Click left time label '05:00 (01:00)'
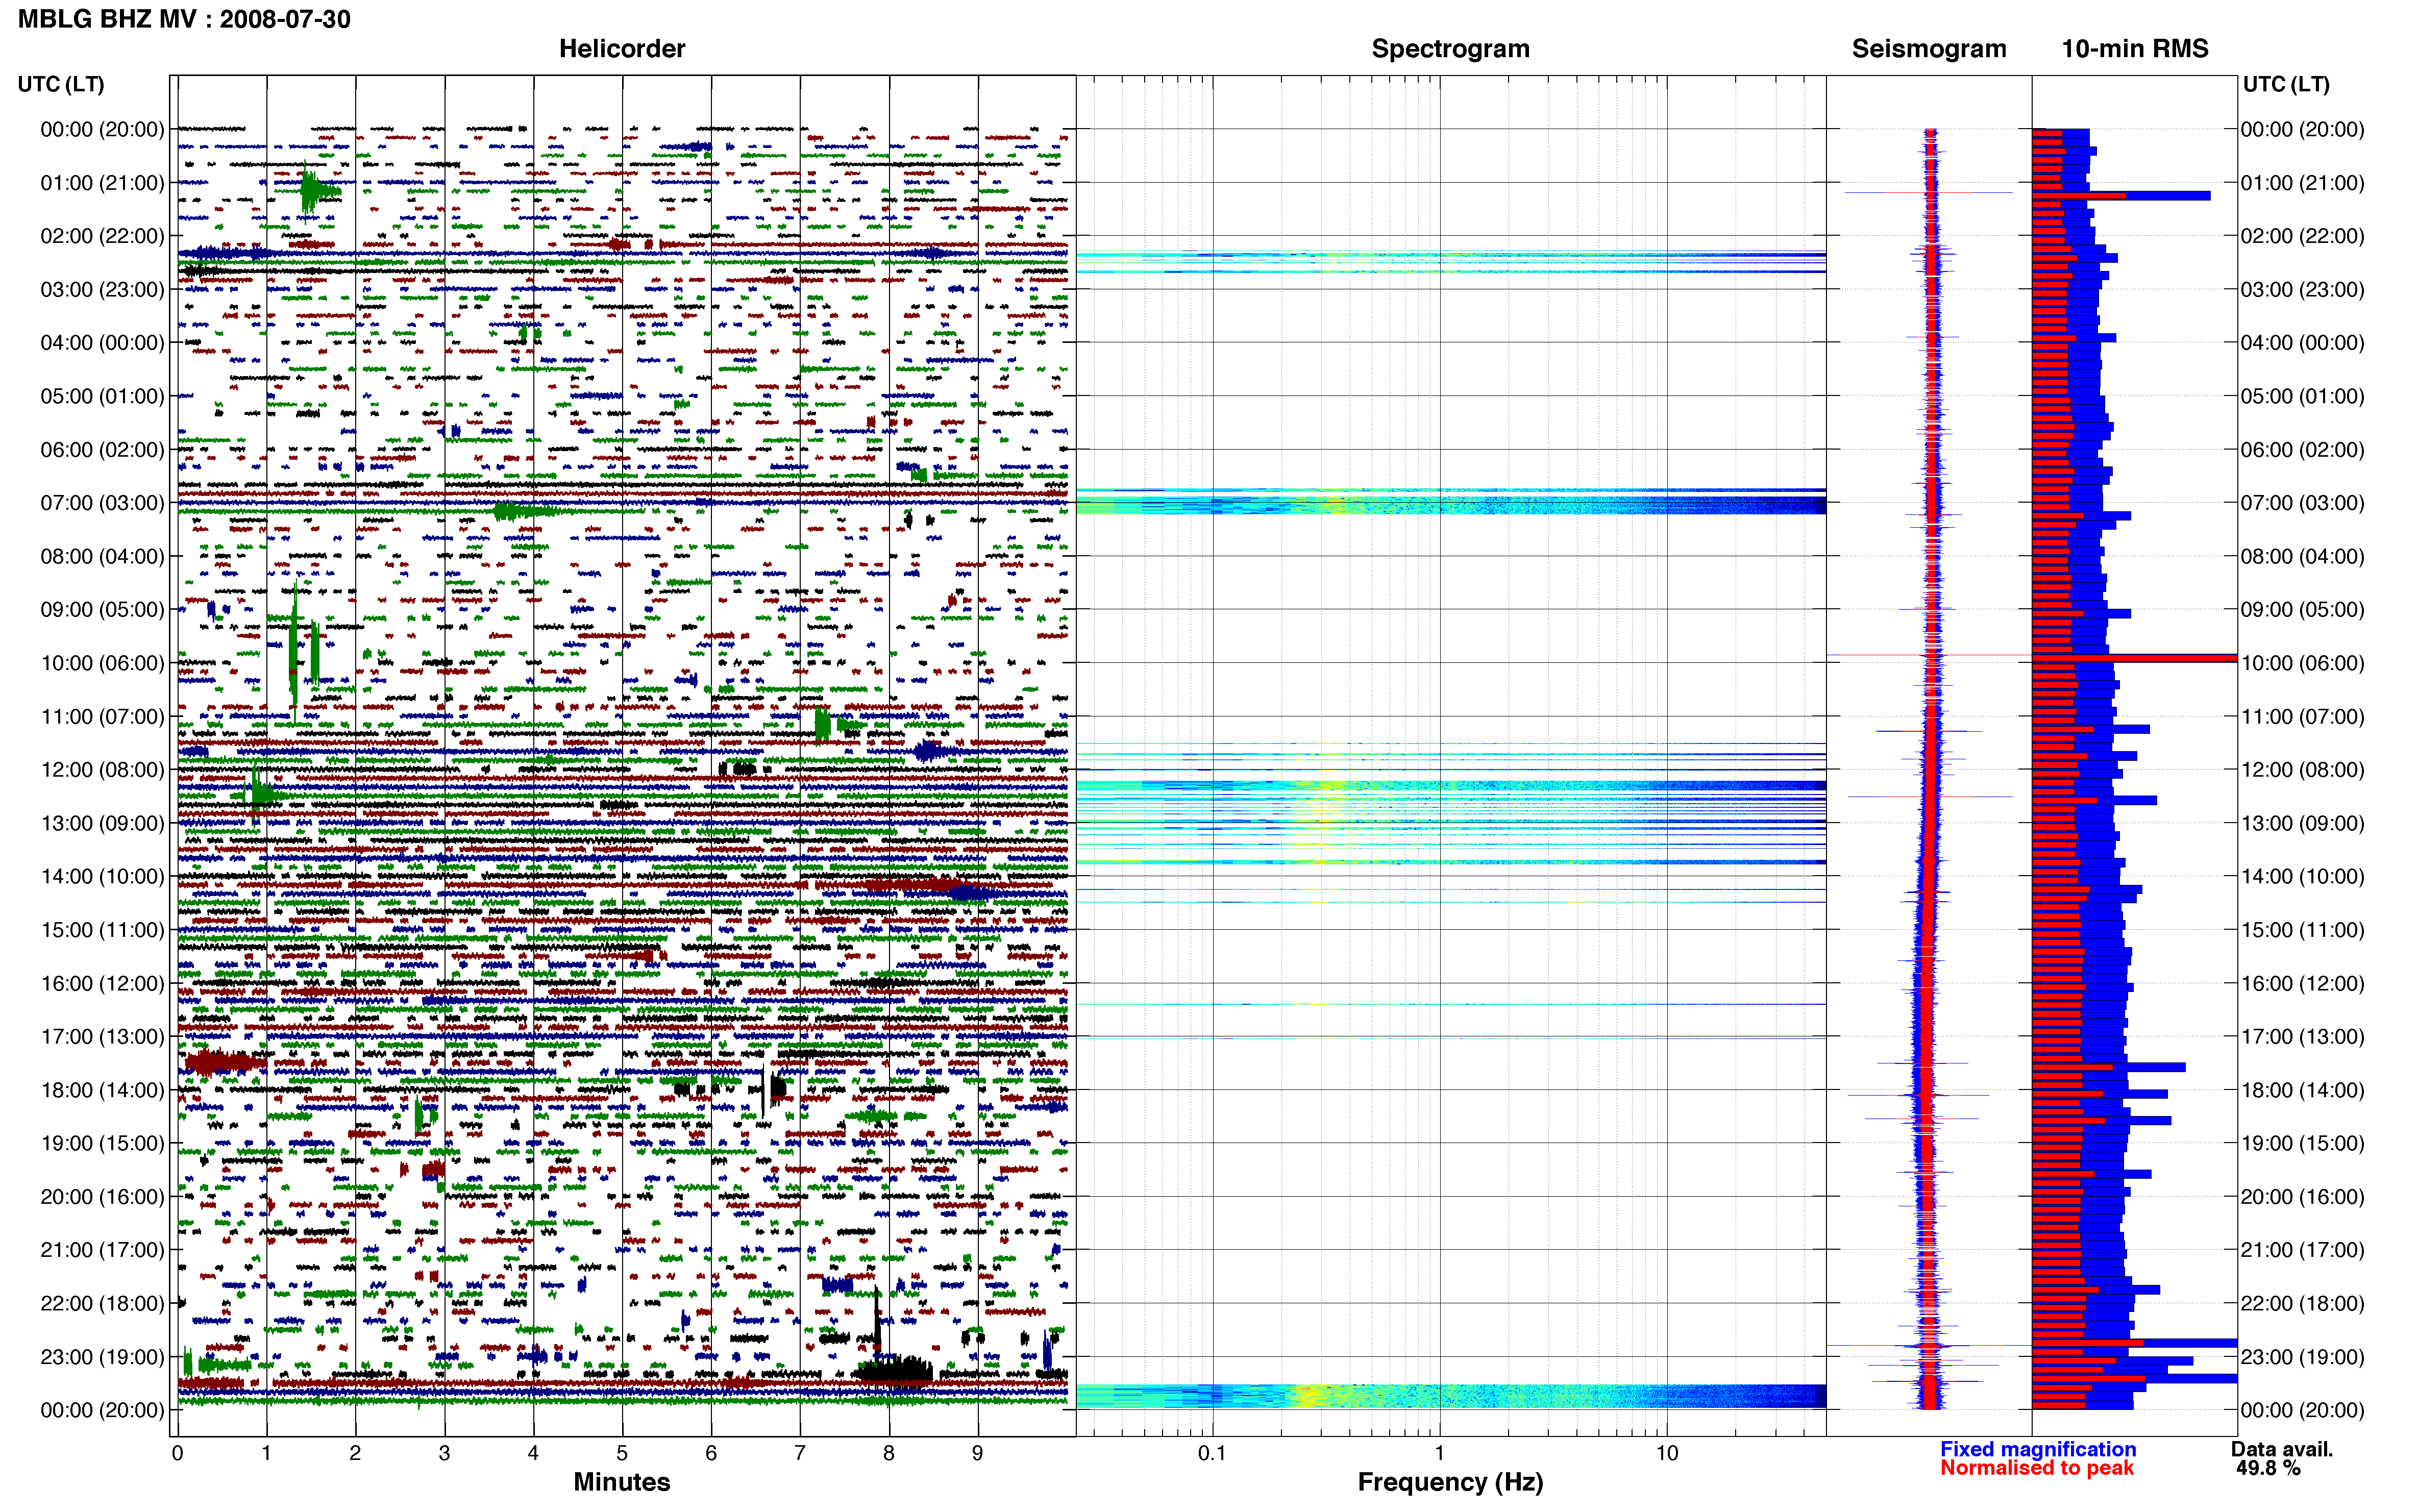The image size is (2419, 1512). [x=102, y=396]
